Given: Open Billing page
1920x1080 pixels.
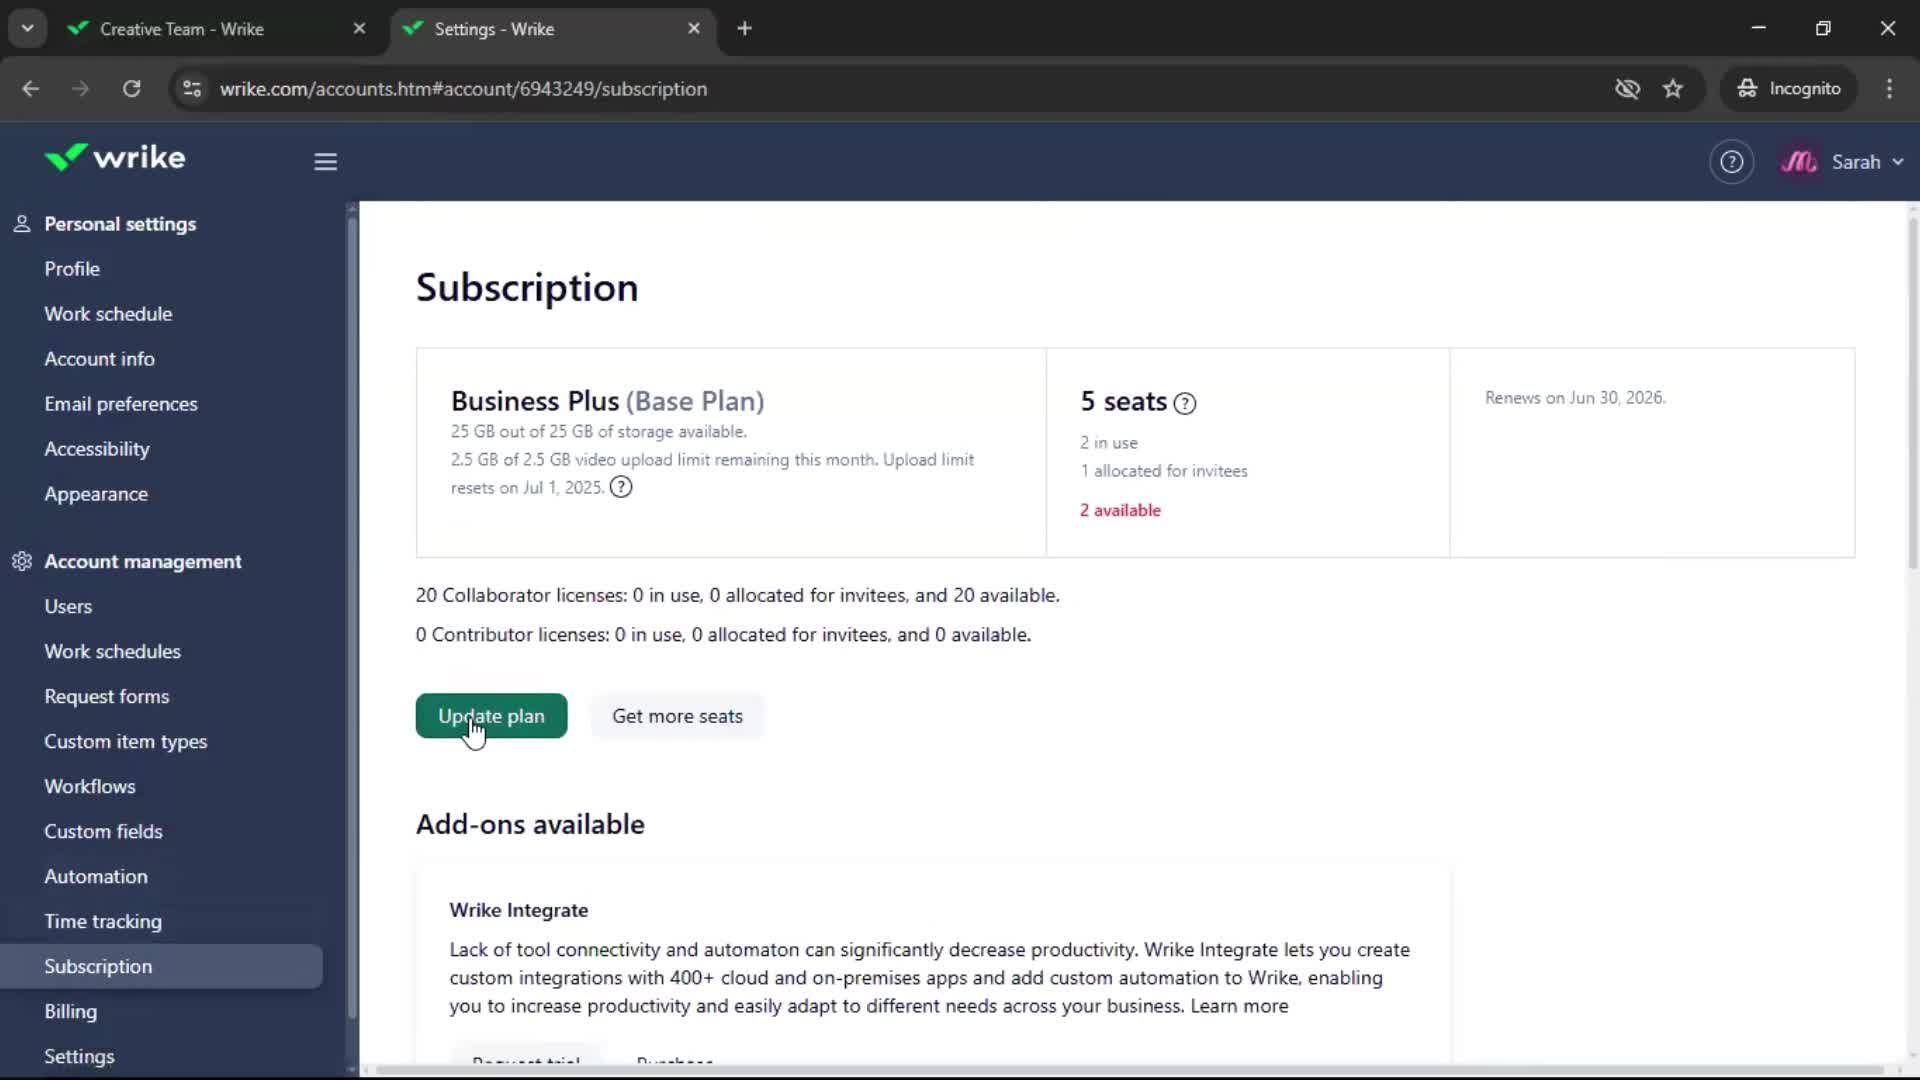Looking at the screenshot, I should click(x=71, y=1011).
